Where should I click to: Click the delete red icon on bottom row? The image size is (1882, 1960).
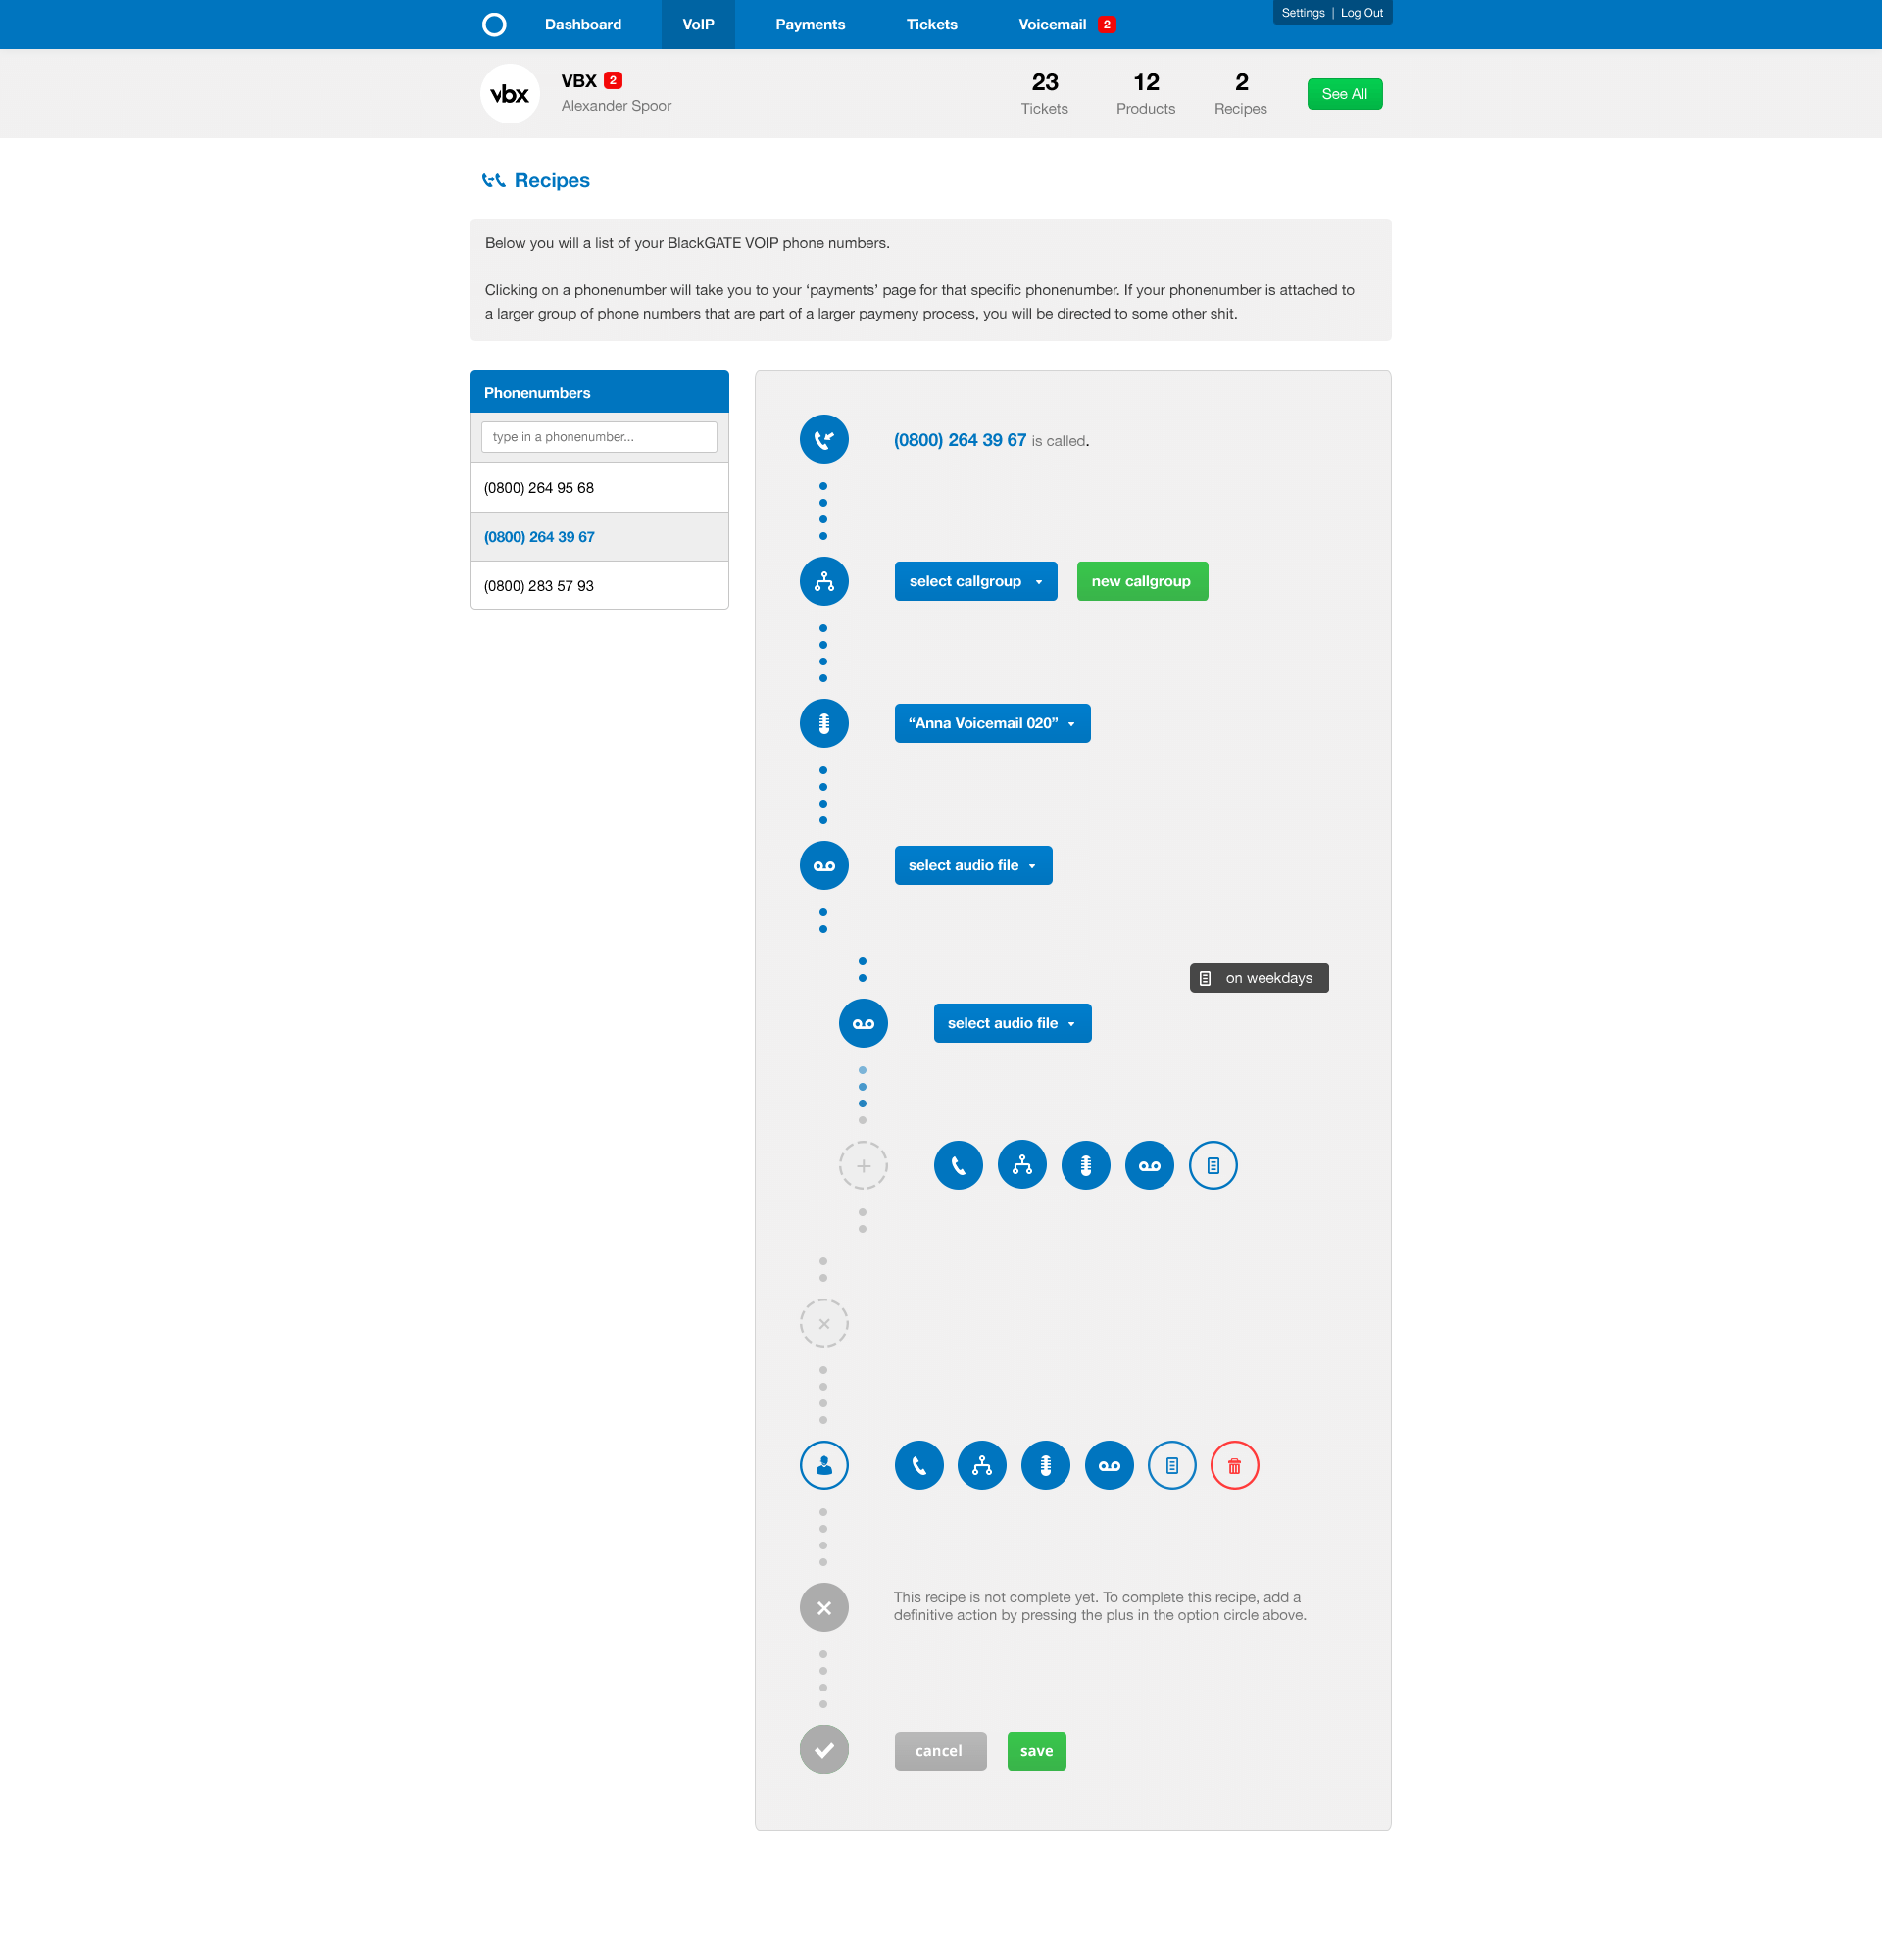click(1236, 1465)
